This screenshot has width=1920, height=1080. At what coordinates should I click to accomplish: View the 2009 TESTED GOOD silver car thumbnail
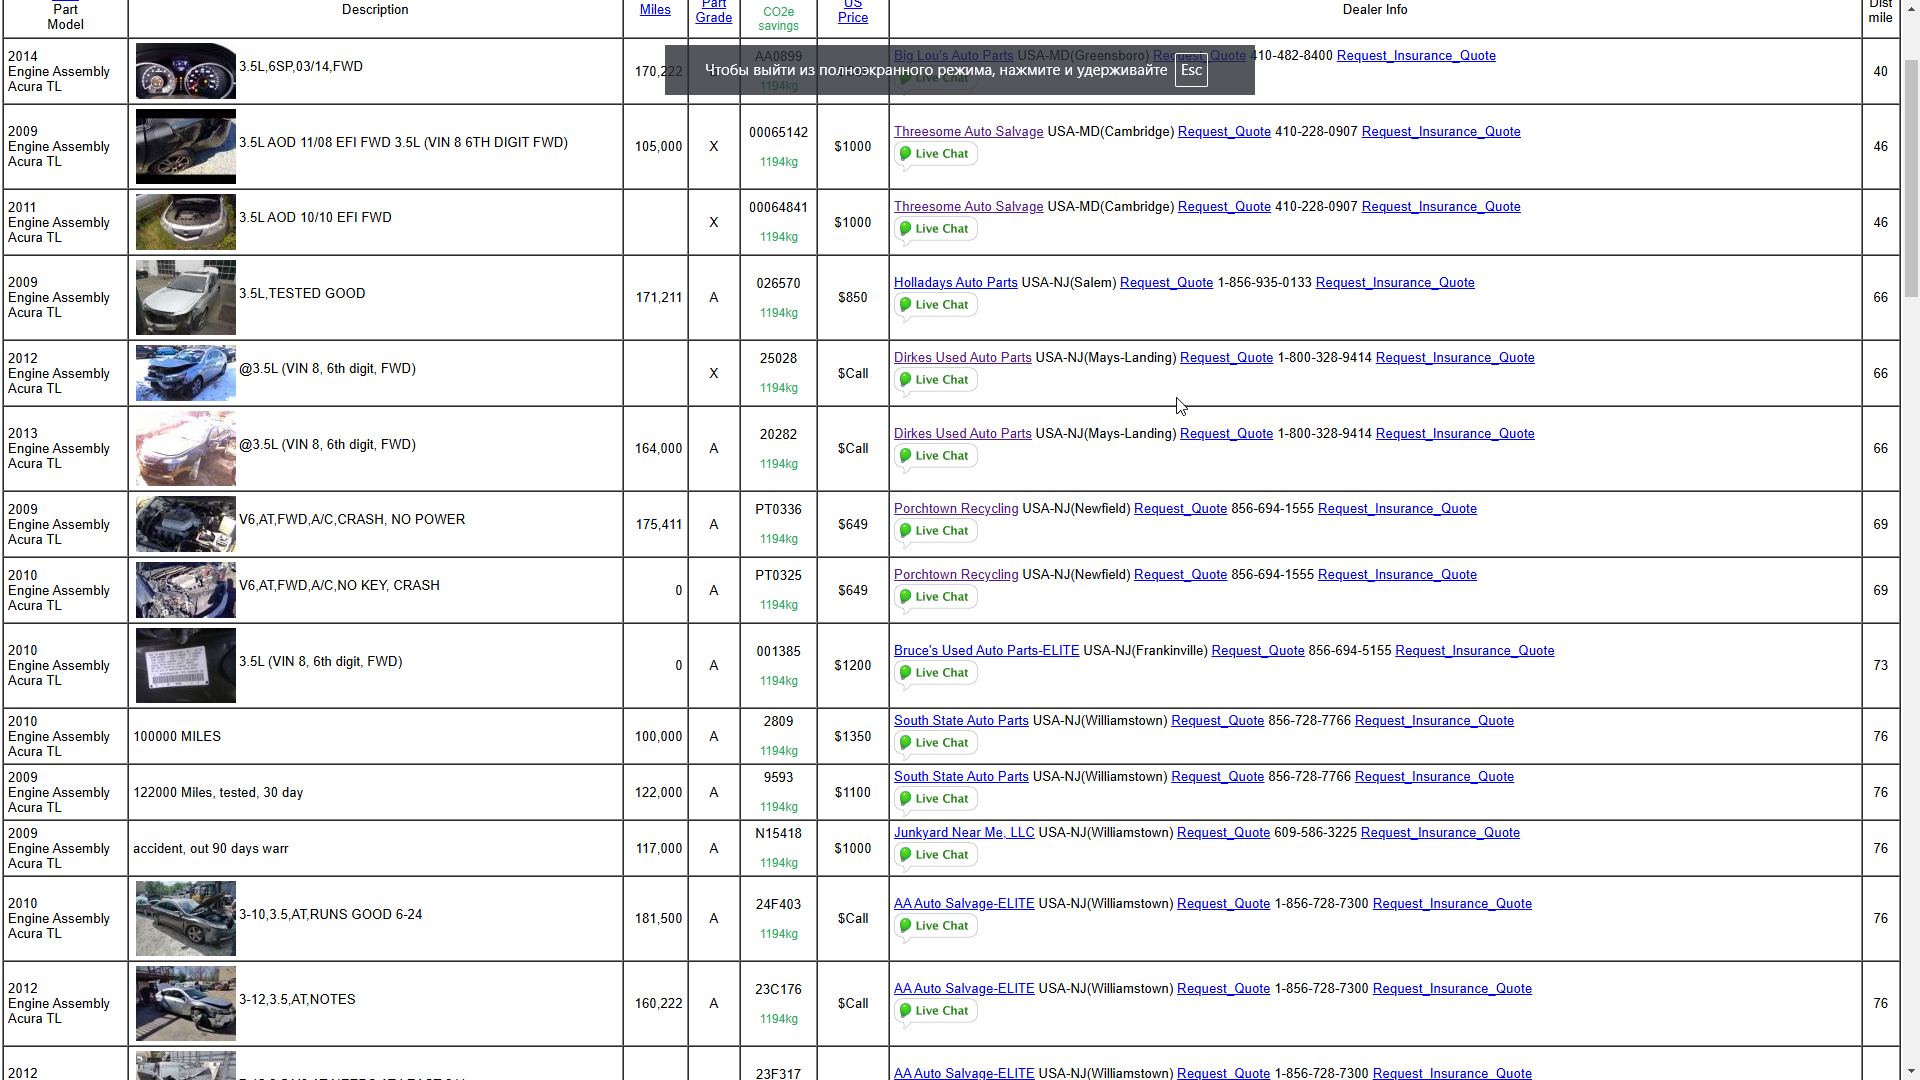(186, 297)
